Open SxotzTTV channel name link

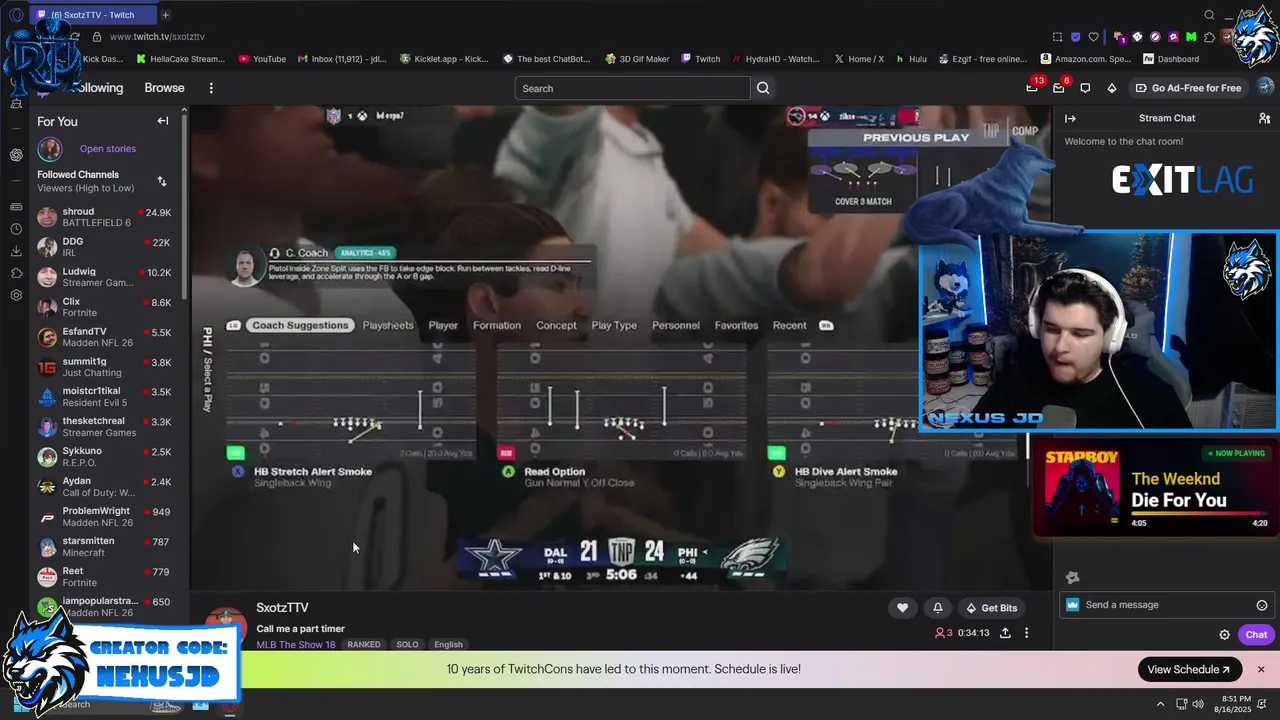[x=282, y=608]
